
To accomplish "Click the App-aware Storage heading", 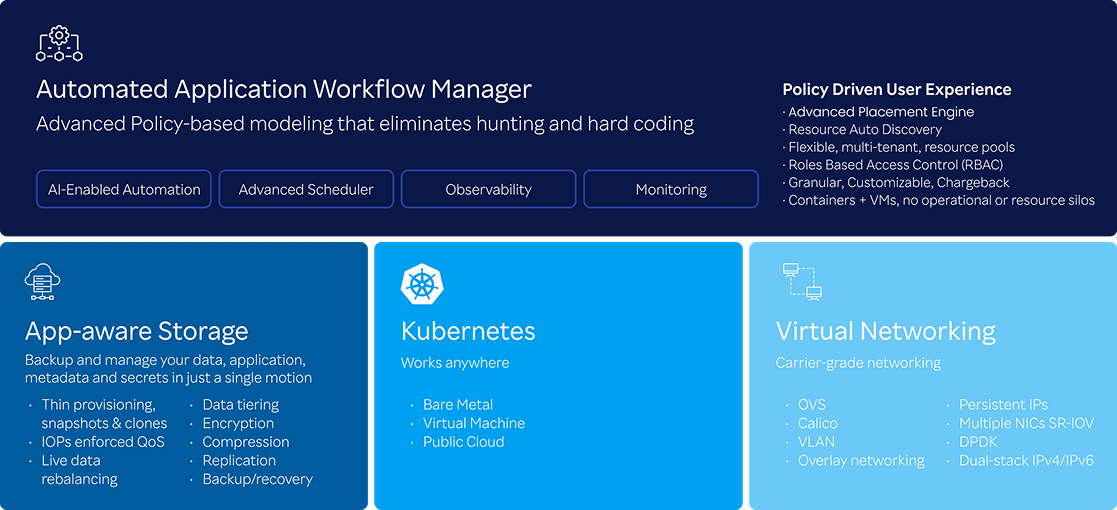I will click(137, 331).
